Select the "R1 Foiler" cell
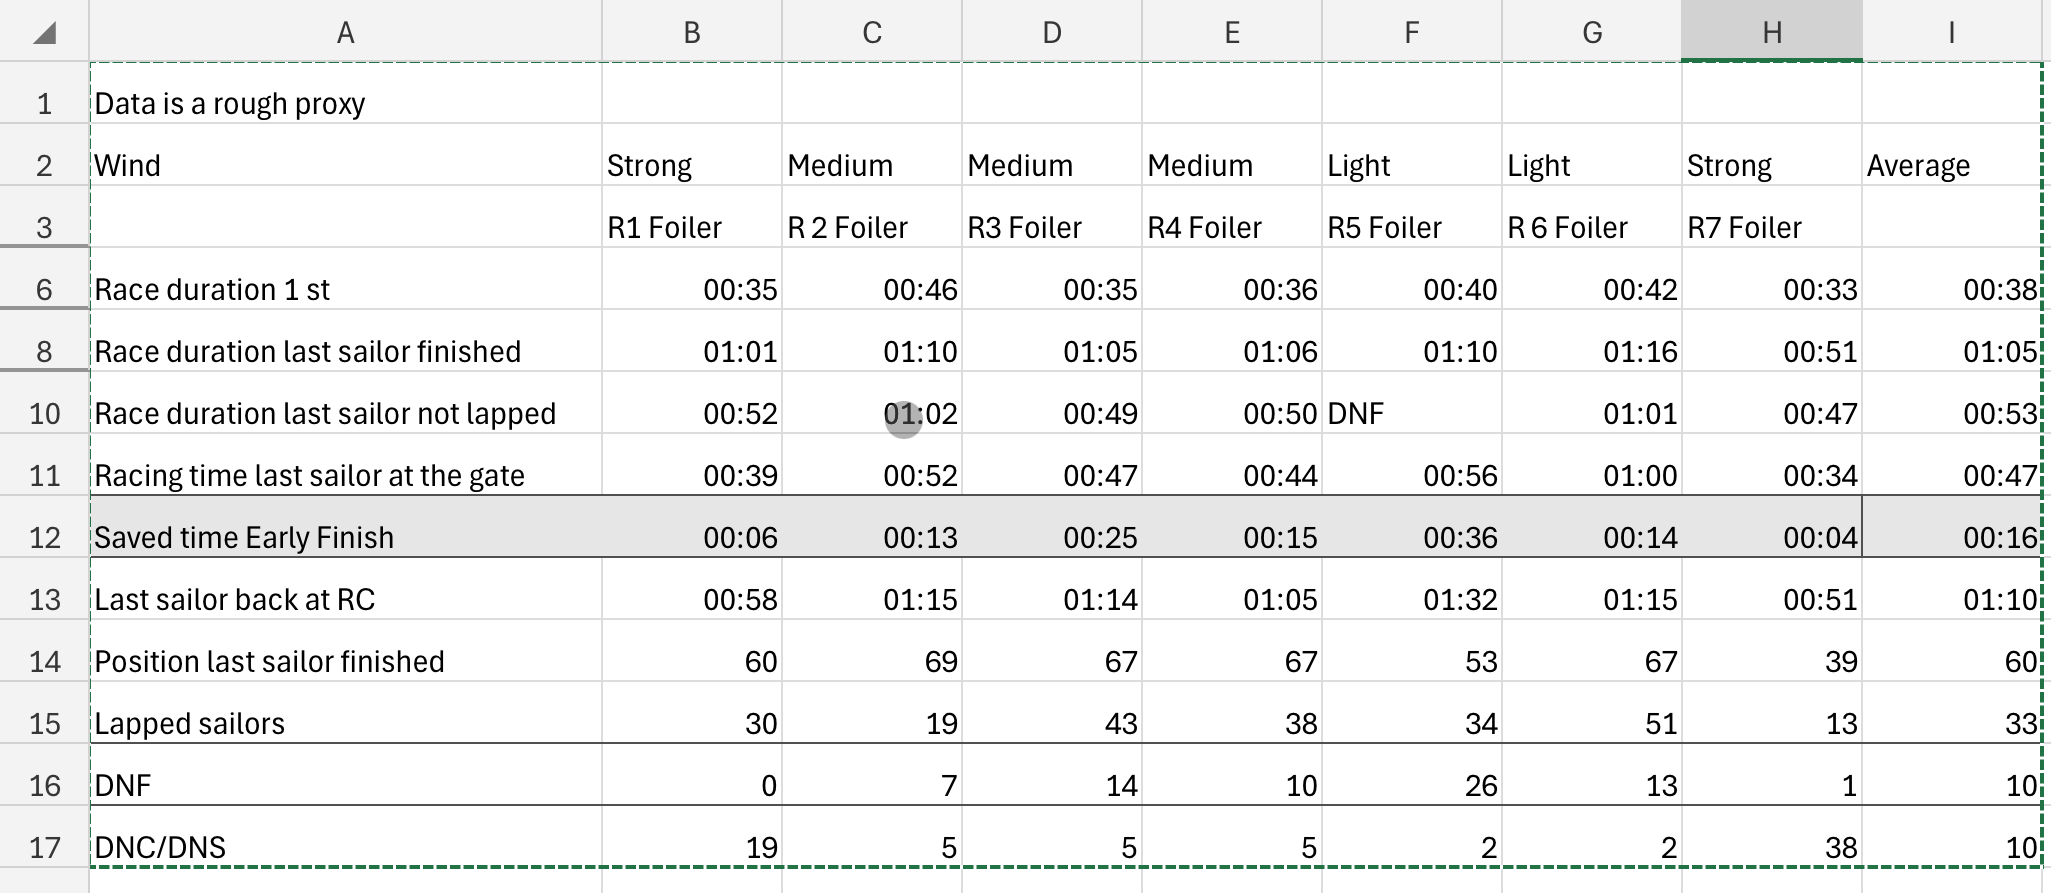 coord(691,228)
